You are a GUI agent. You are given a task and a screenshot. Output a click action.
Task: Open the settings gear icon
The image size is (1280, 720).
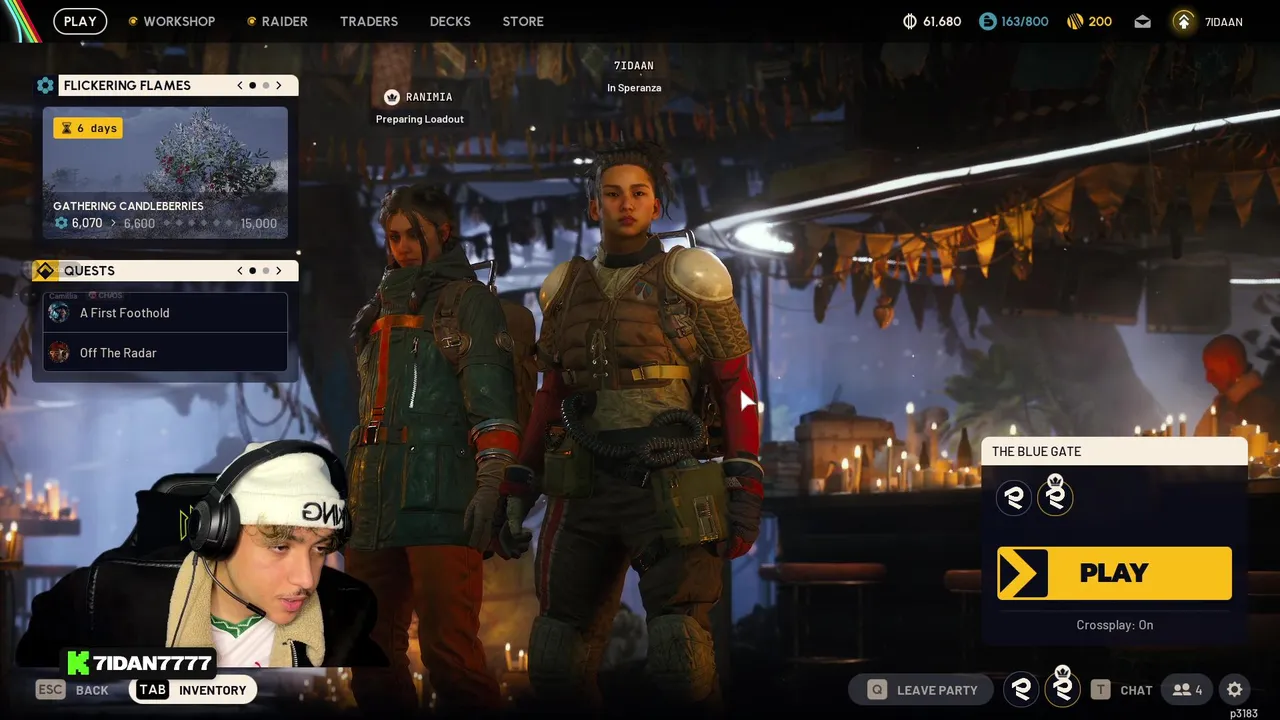(1235, 690)
